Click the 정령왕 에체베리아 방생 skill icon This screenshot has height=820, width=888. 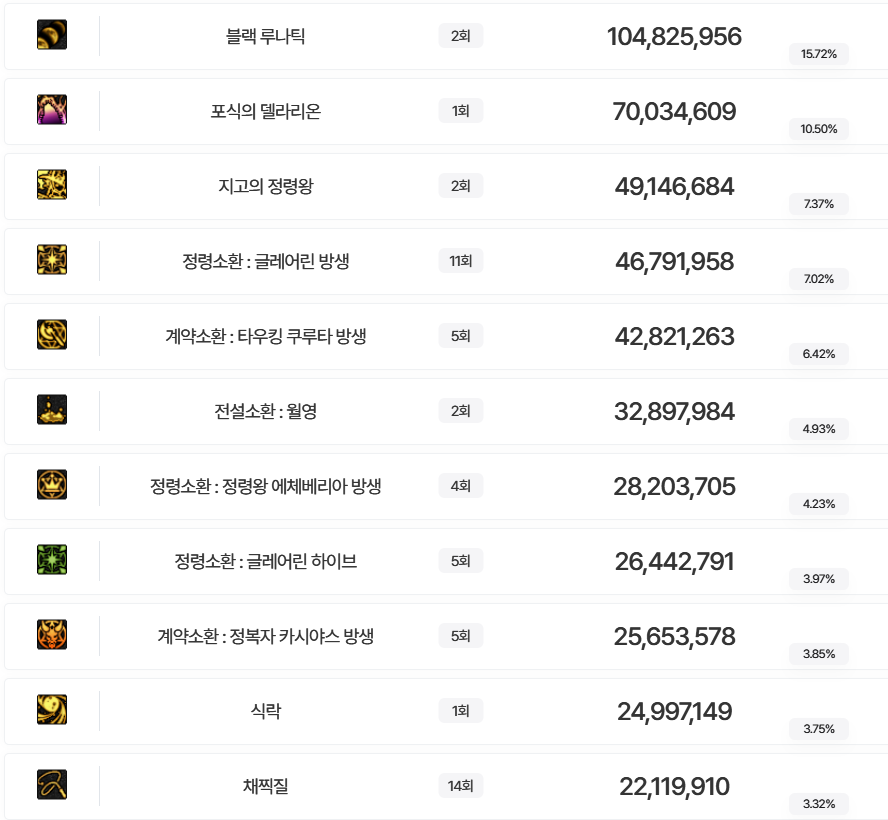pos(52,485)
